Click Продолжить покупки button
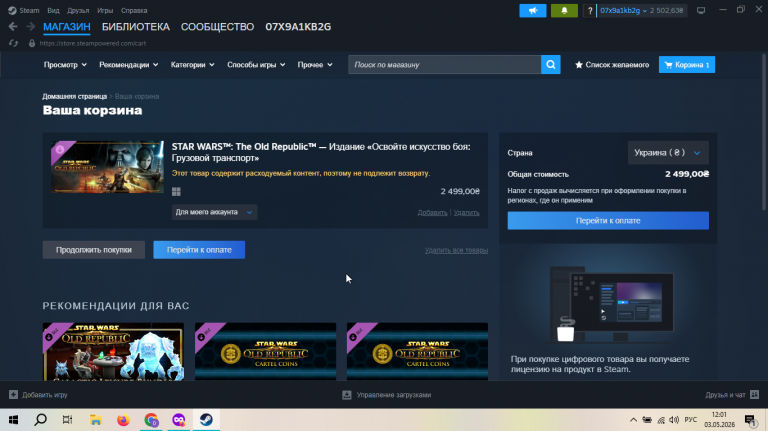Screen dimensions: 768x431 click(x=94, y=250)
